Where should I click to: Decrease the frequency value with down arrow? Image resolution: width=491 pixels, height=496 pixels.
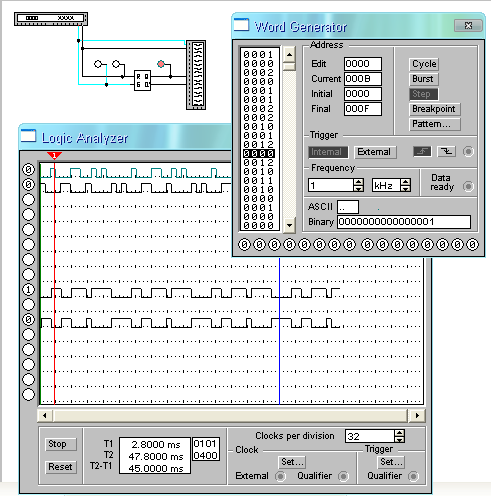(359, 188)
